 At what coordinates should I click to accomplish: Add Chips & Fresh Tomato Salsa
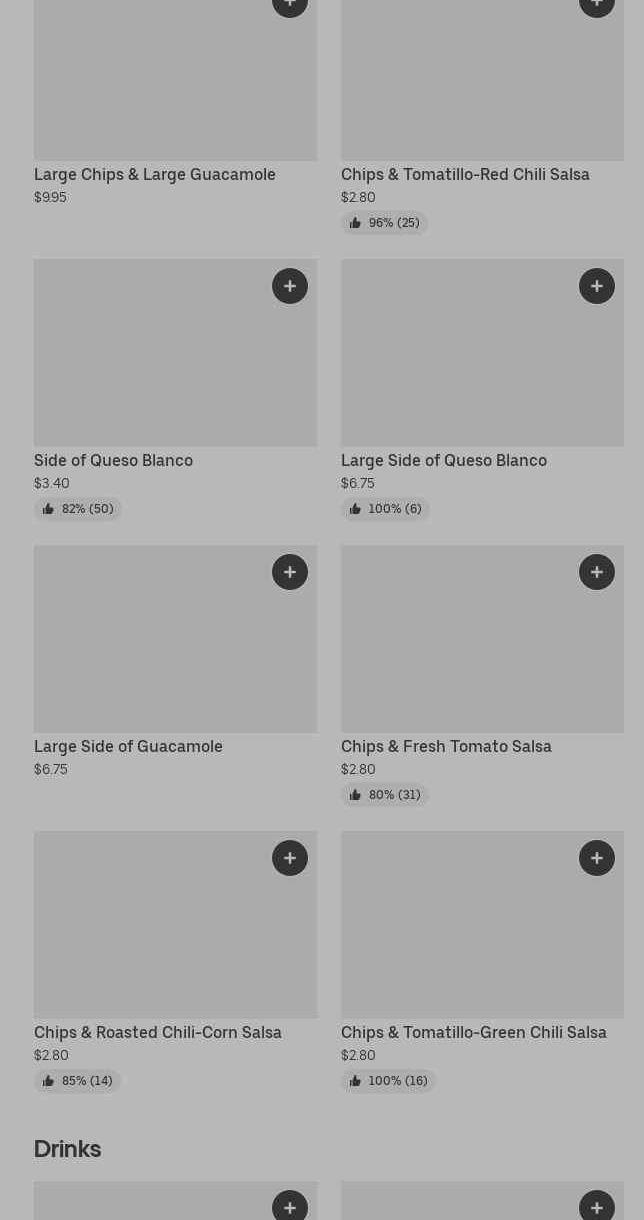(597, 572)
